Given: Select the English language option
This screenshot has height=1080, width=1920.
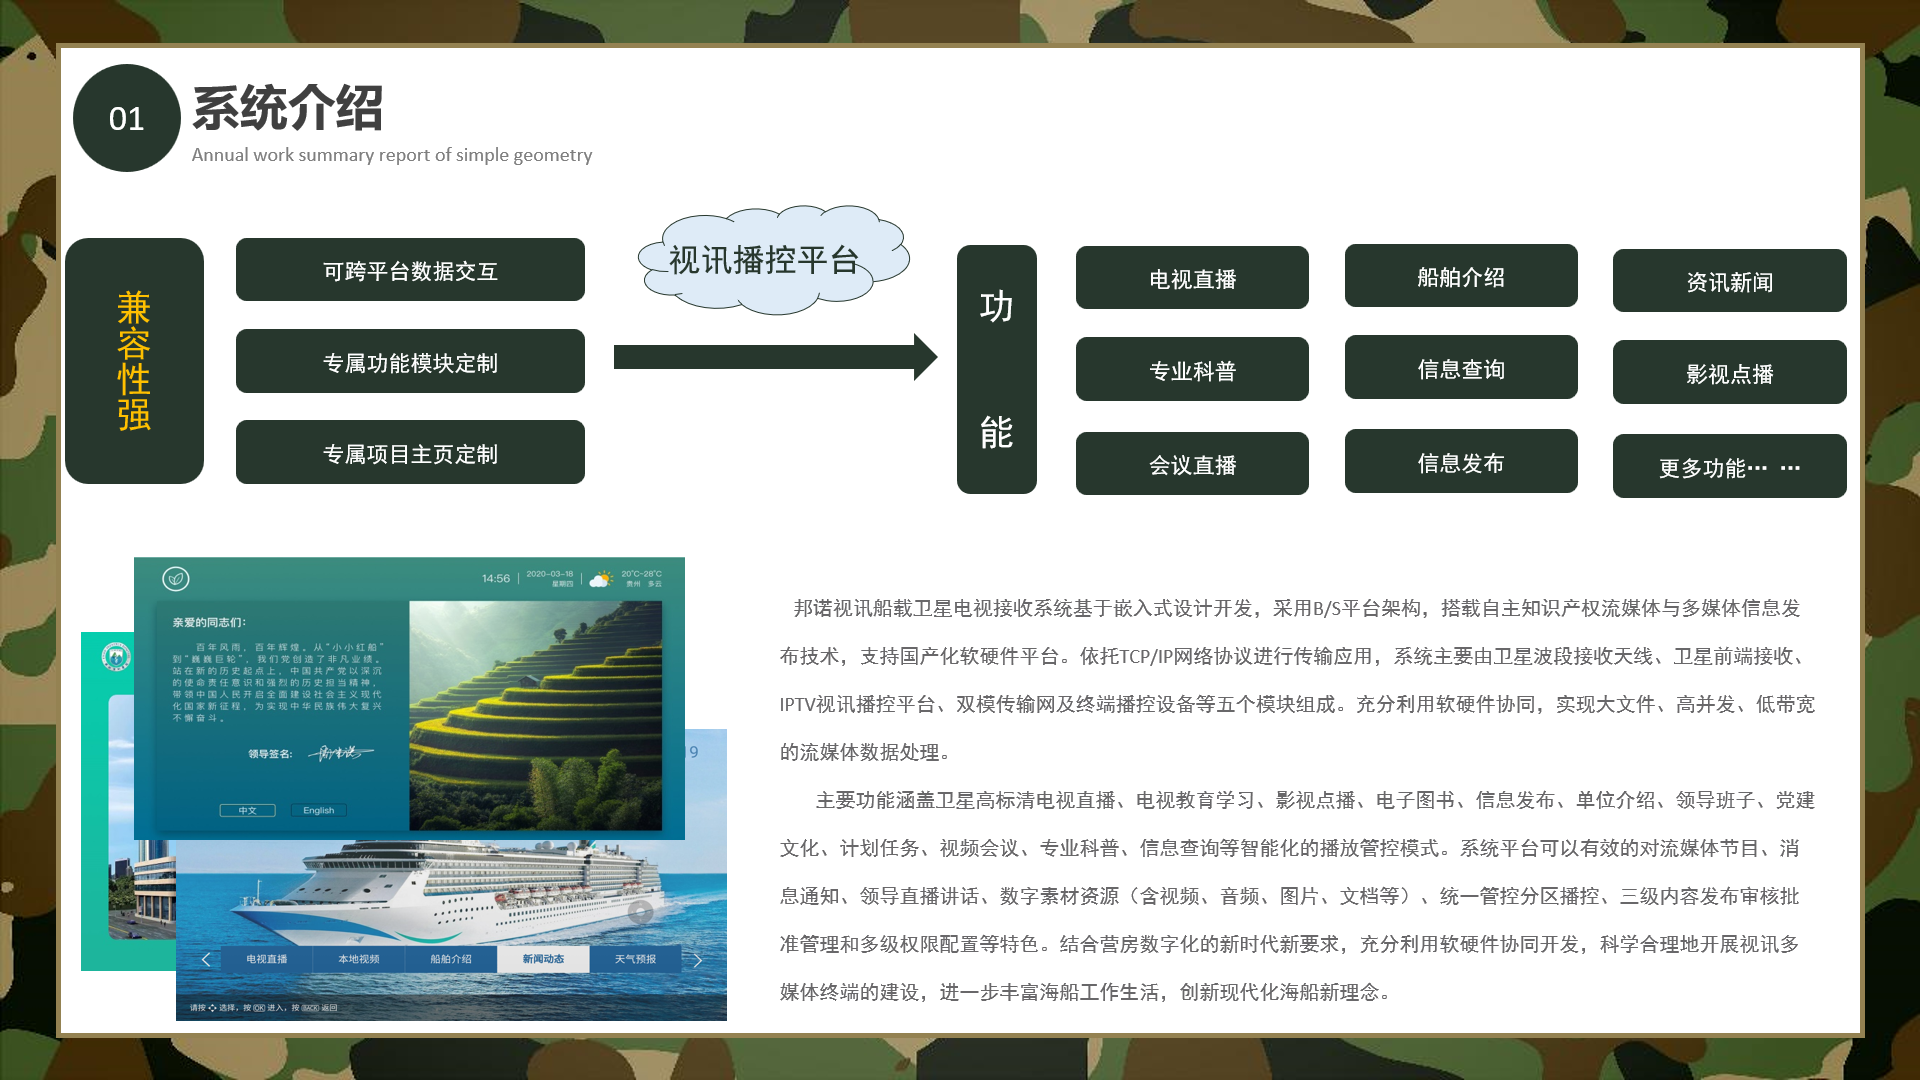Looking at the screenshot, I should (x=318, y=810).
